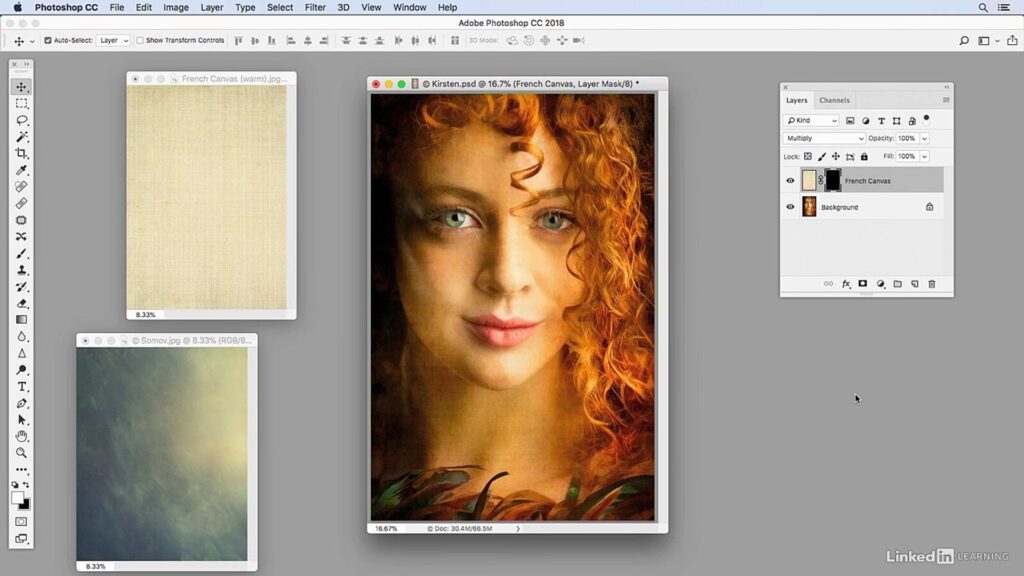Select the Crop tool in toolbar
The height and width of the screenshot is (576, 1024).
coord(22,153)
